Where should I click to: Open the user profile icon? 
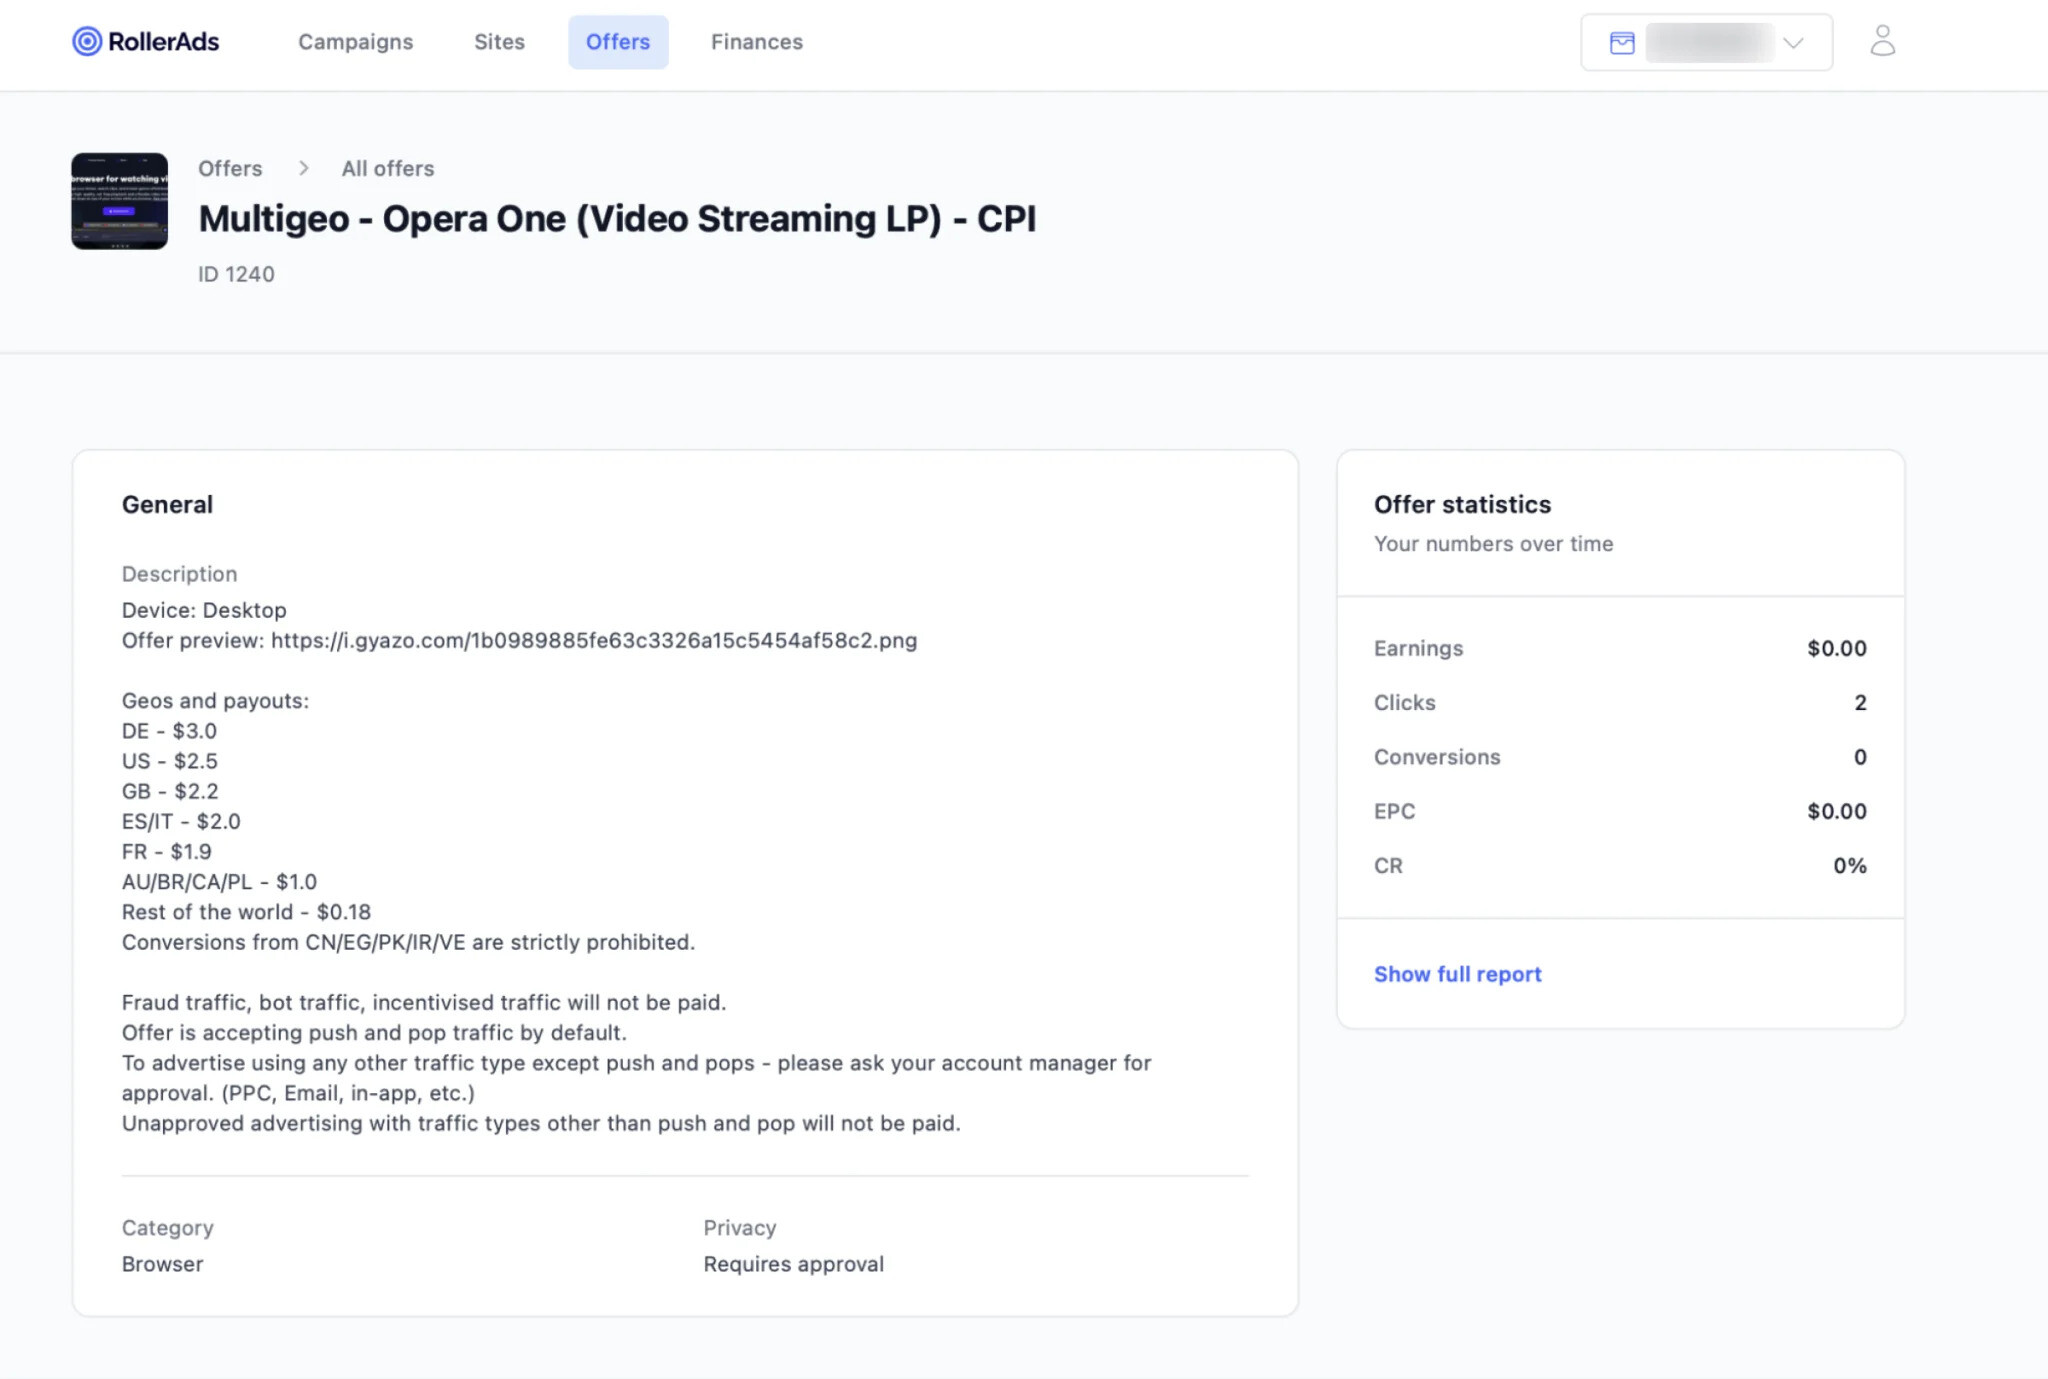tap(1882, 41)
